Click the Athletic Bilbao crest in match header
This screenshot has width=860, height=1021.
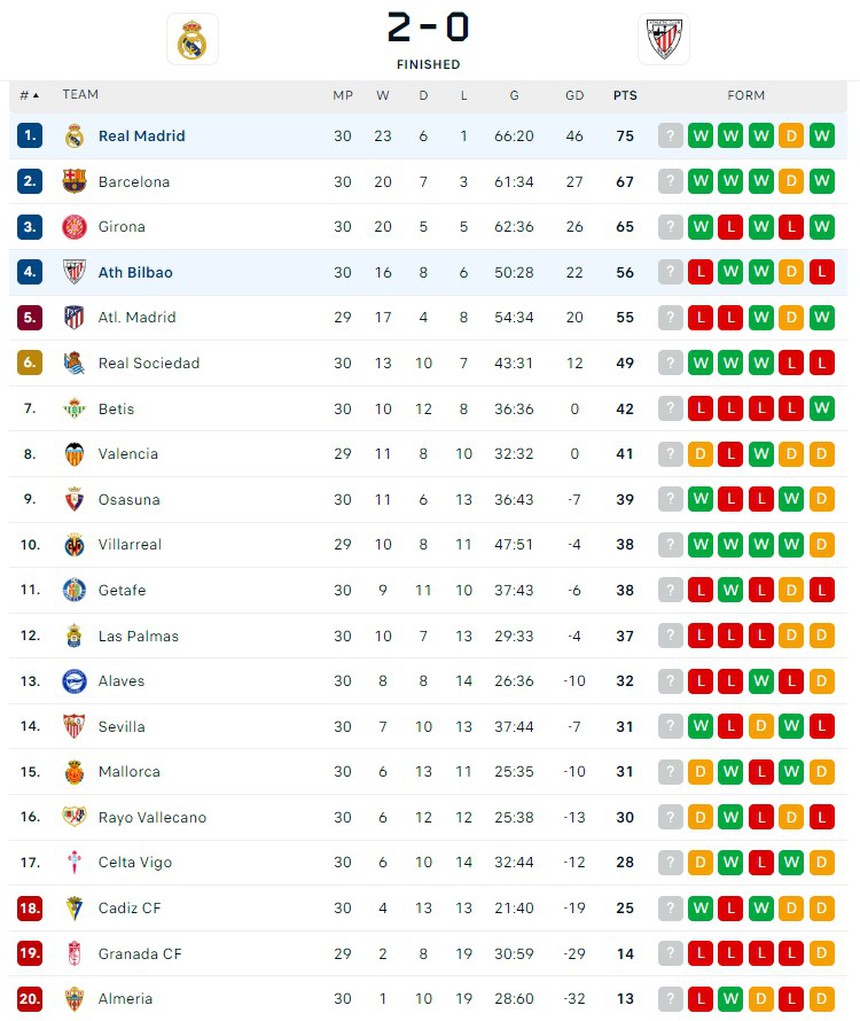pyautogui.click(x=663, y=40)
